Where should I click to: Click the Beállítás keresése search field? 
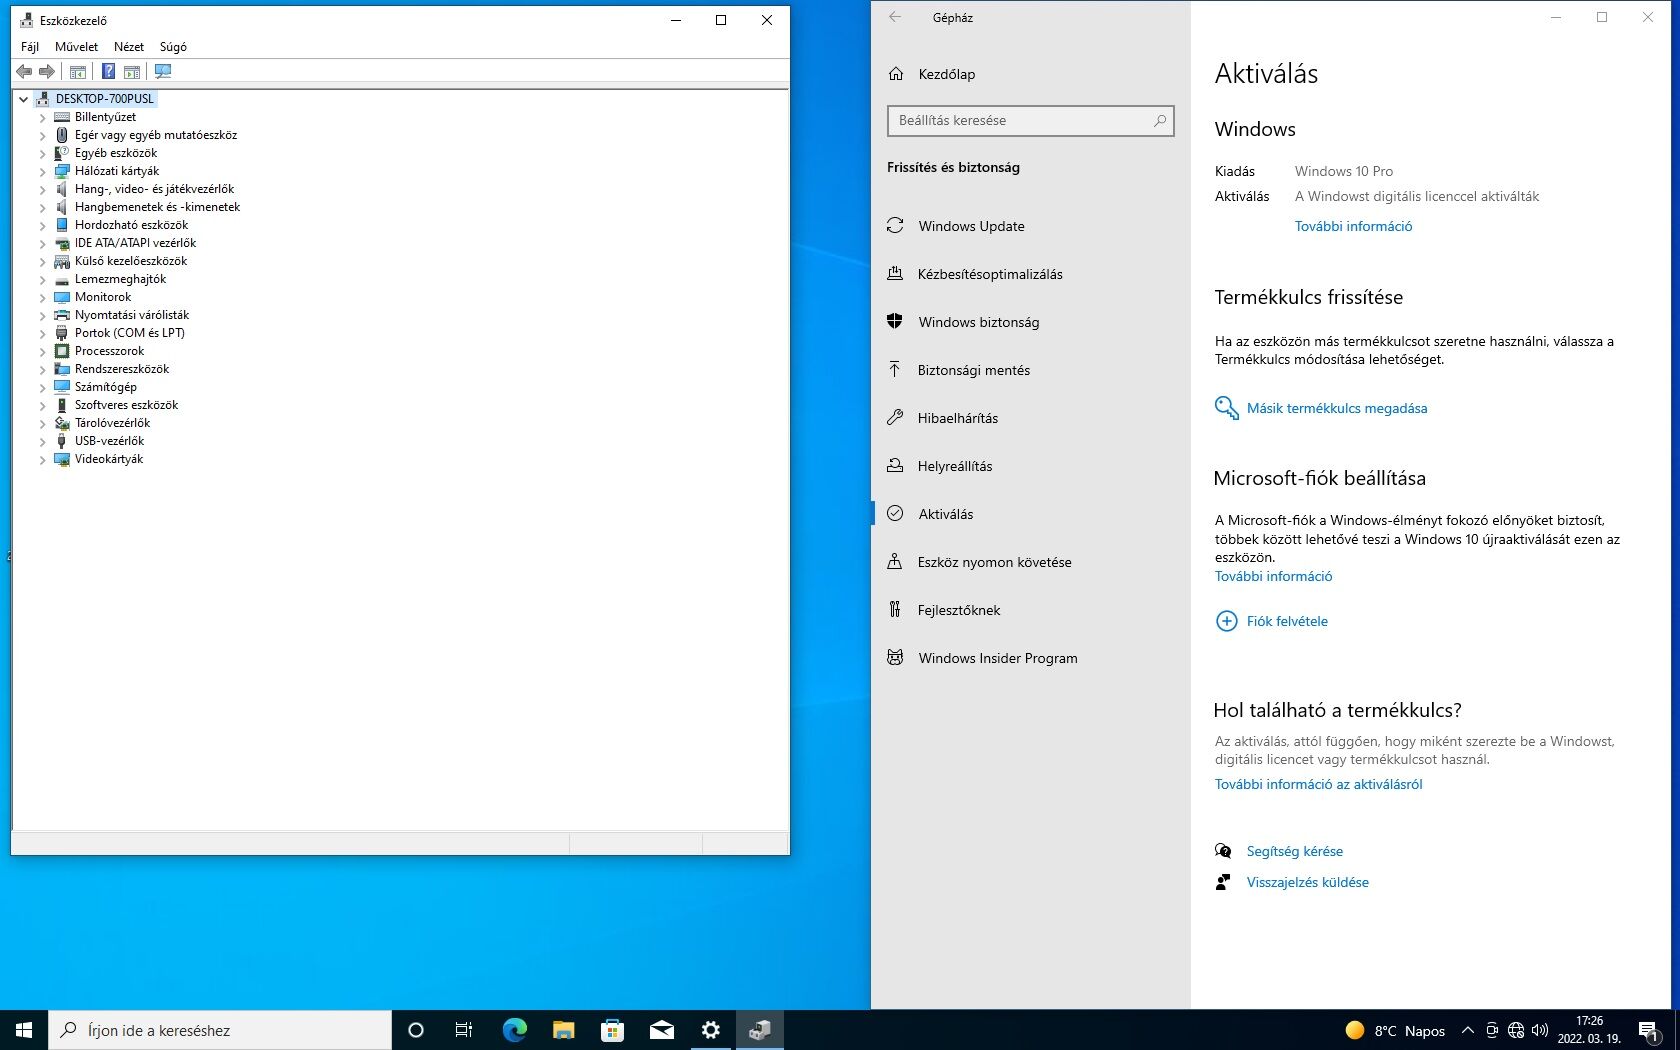[x=1030, y=120]
